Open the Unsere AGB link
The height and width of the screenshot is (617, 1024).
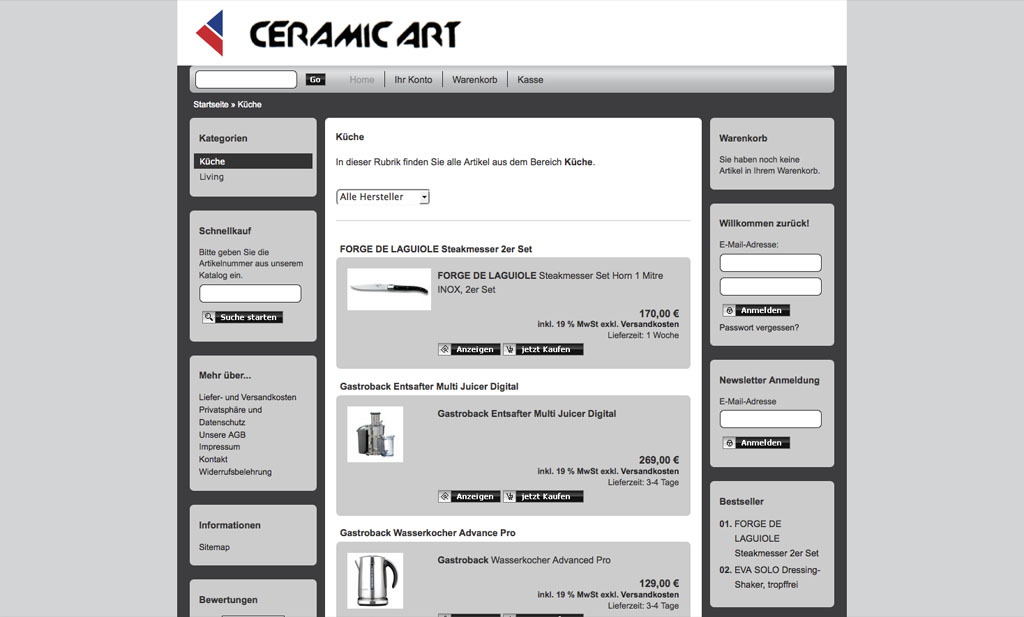coord(223,435)
